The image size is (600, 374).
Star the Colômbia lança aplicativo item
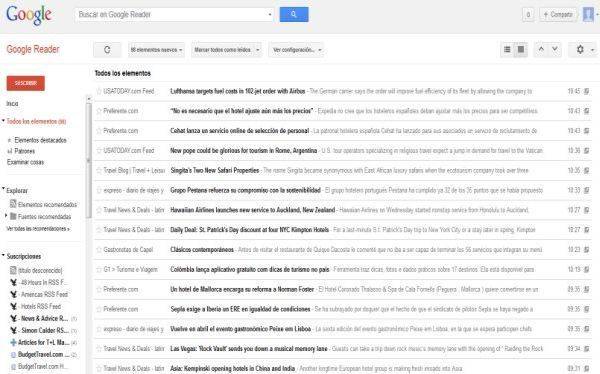click(99, 269)
